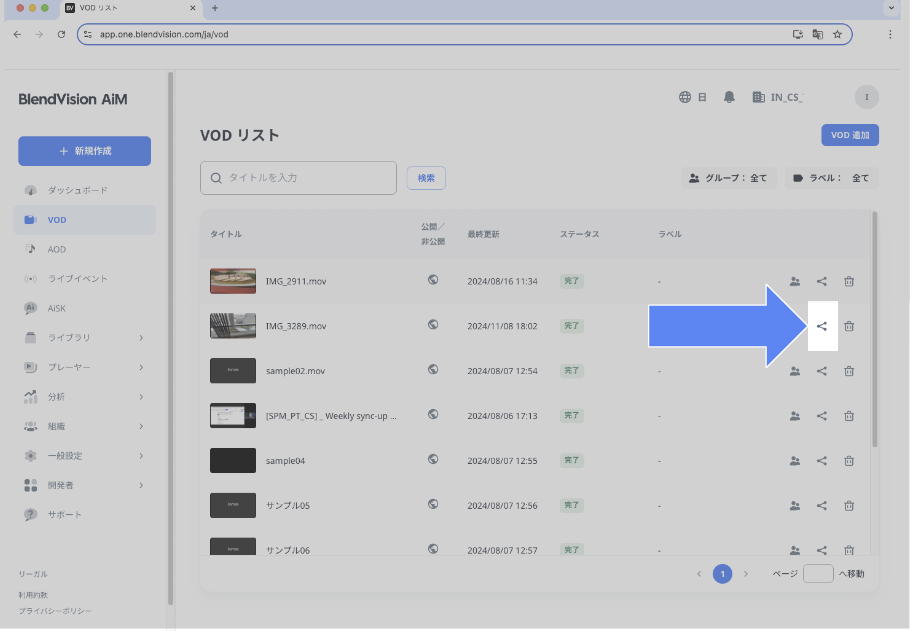Go to next page arrow
Viewport: 912px width, 631px height.
(x=746, y=574)
